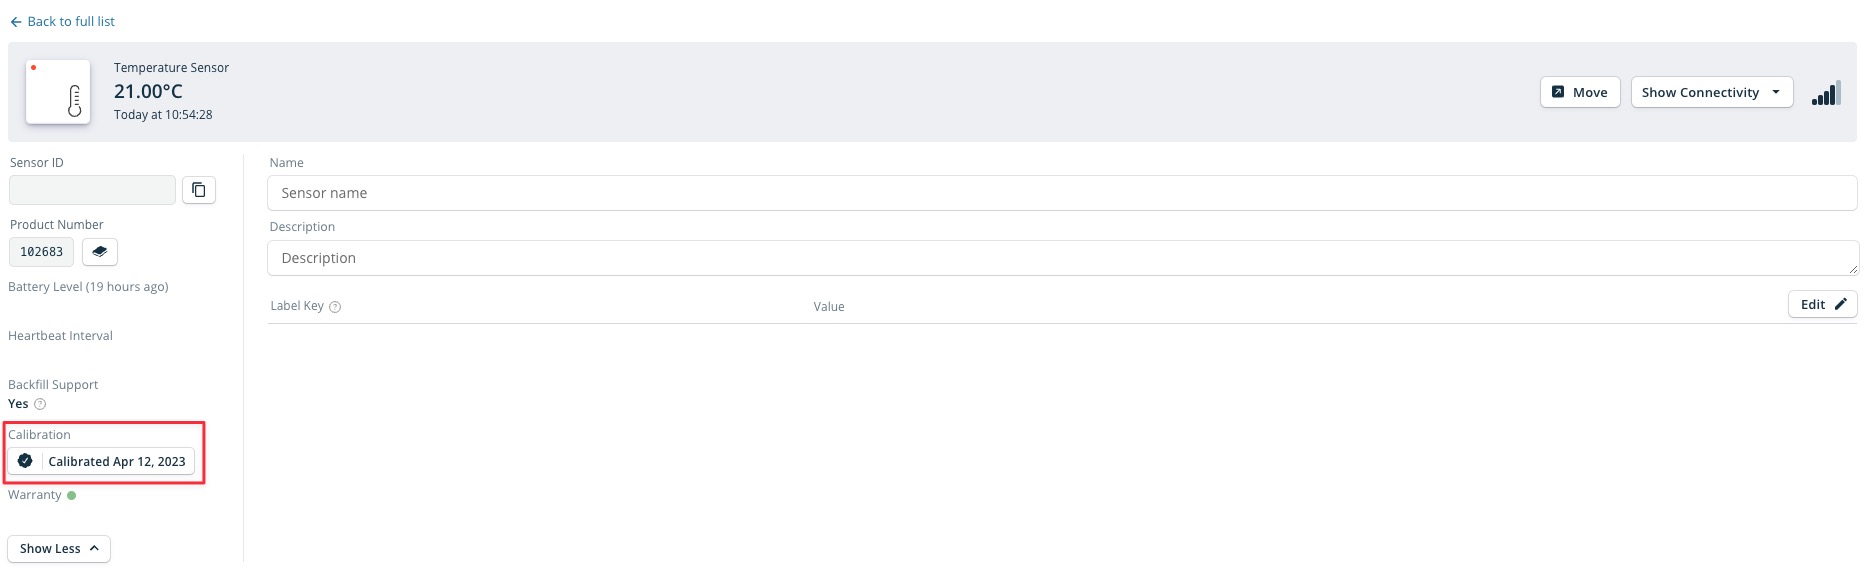Viewport: 1866px width, 575px height.
Task: Click the 102683 product number chip
Action: (x=41, y=252)
